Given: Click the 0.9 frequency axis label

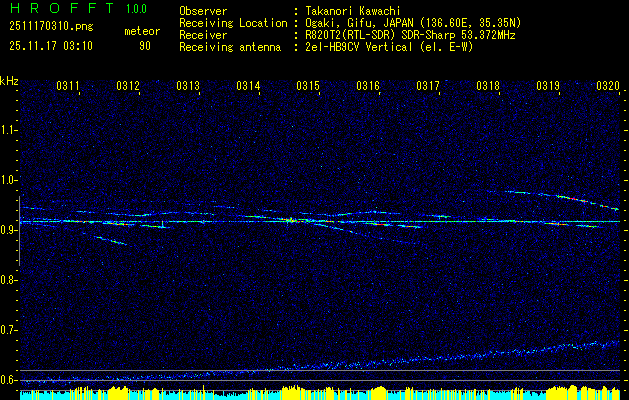Looking at the screenshot, I should click(7, 230).
